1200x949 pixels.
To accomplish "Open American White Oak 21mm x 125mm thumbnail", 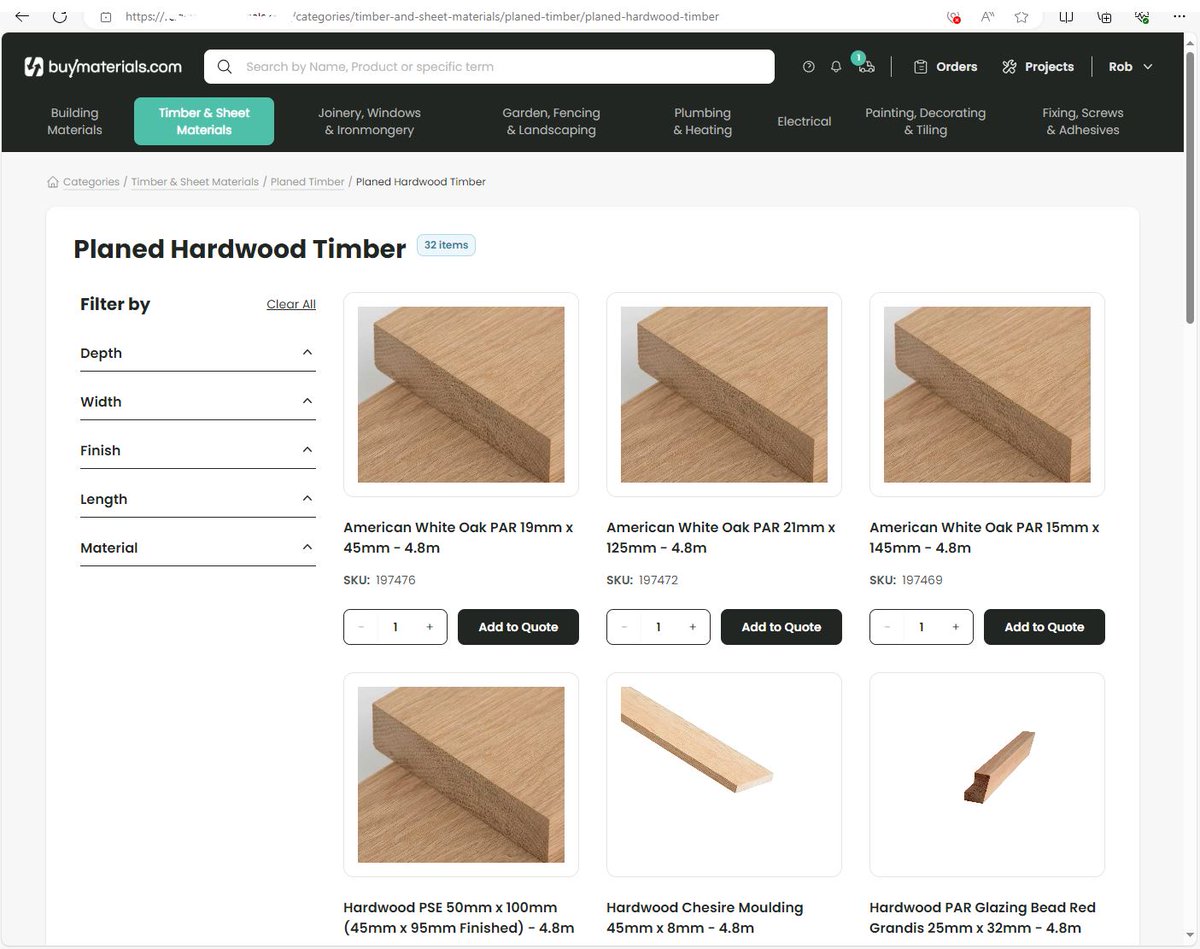I will [x=724, y=394].
